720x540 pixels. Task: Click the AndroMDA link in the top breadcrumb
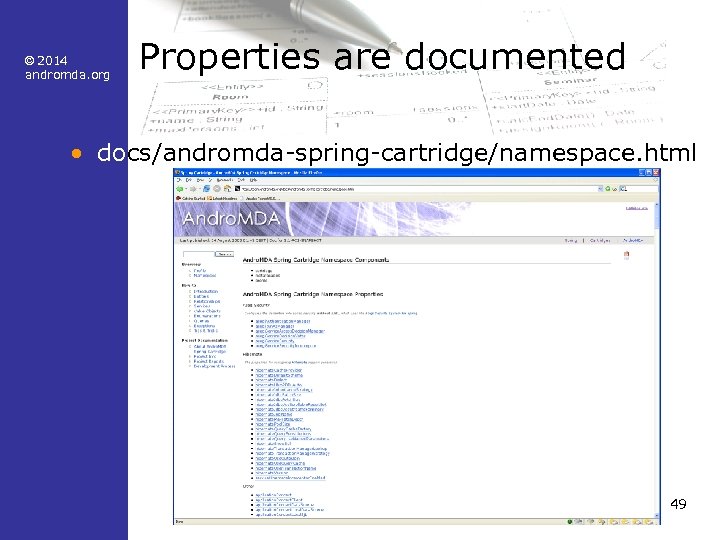(633, 241)
